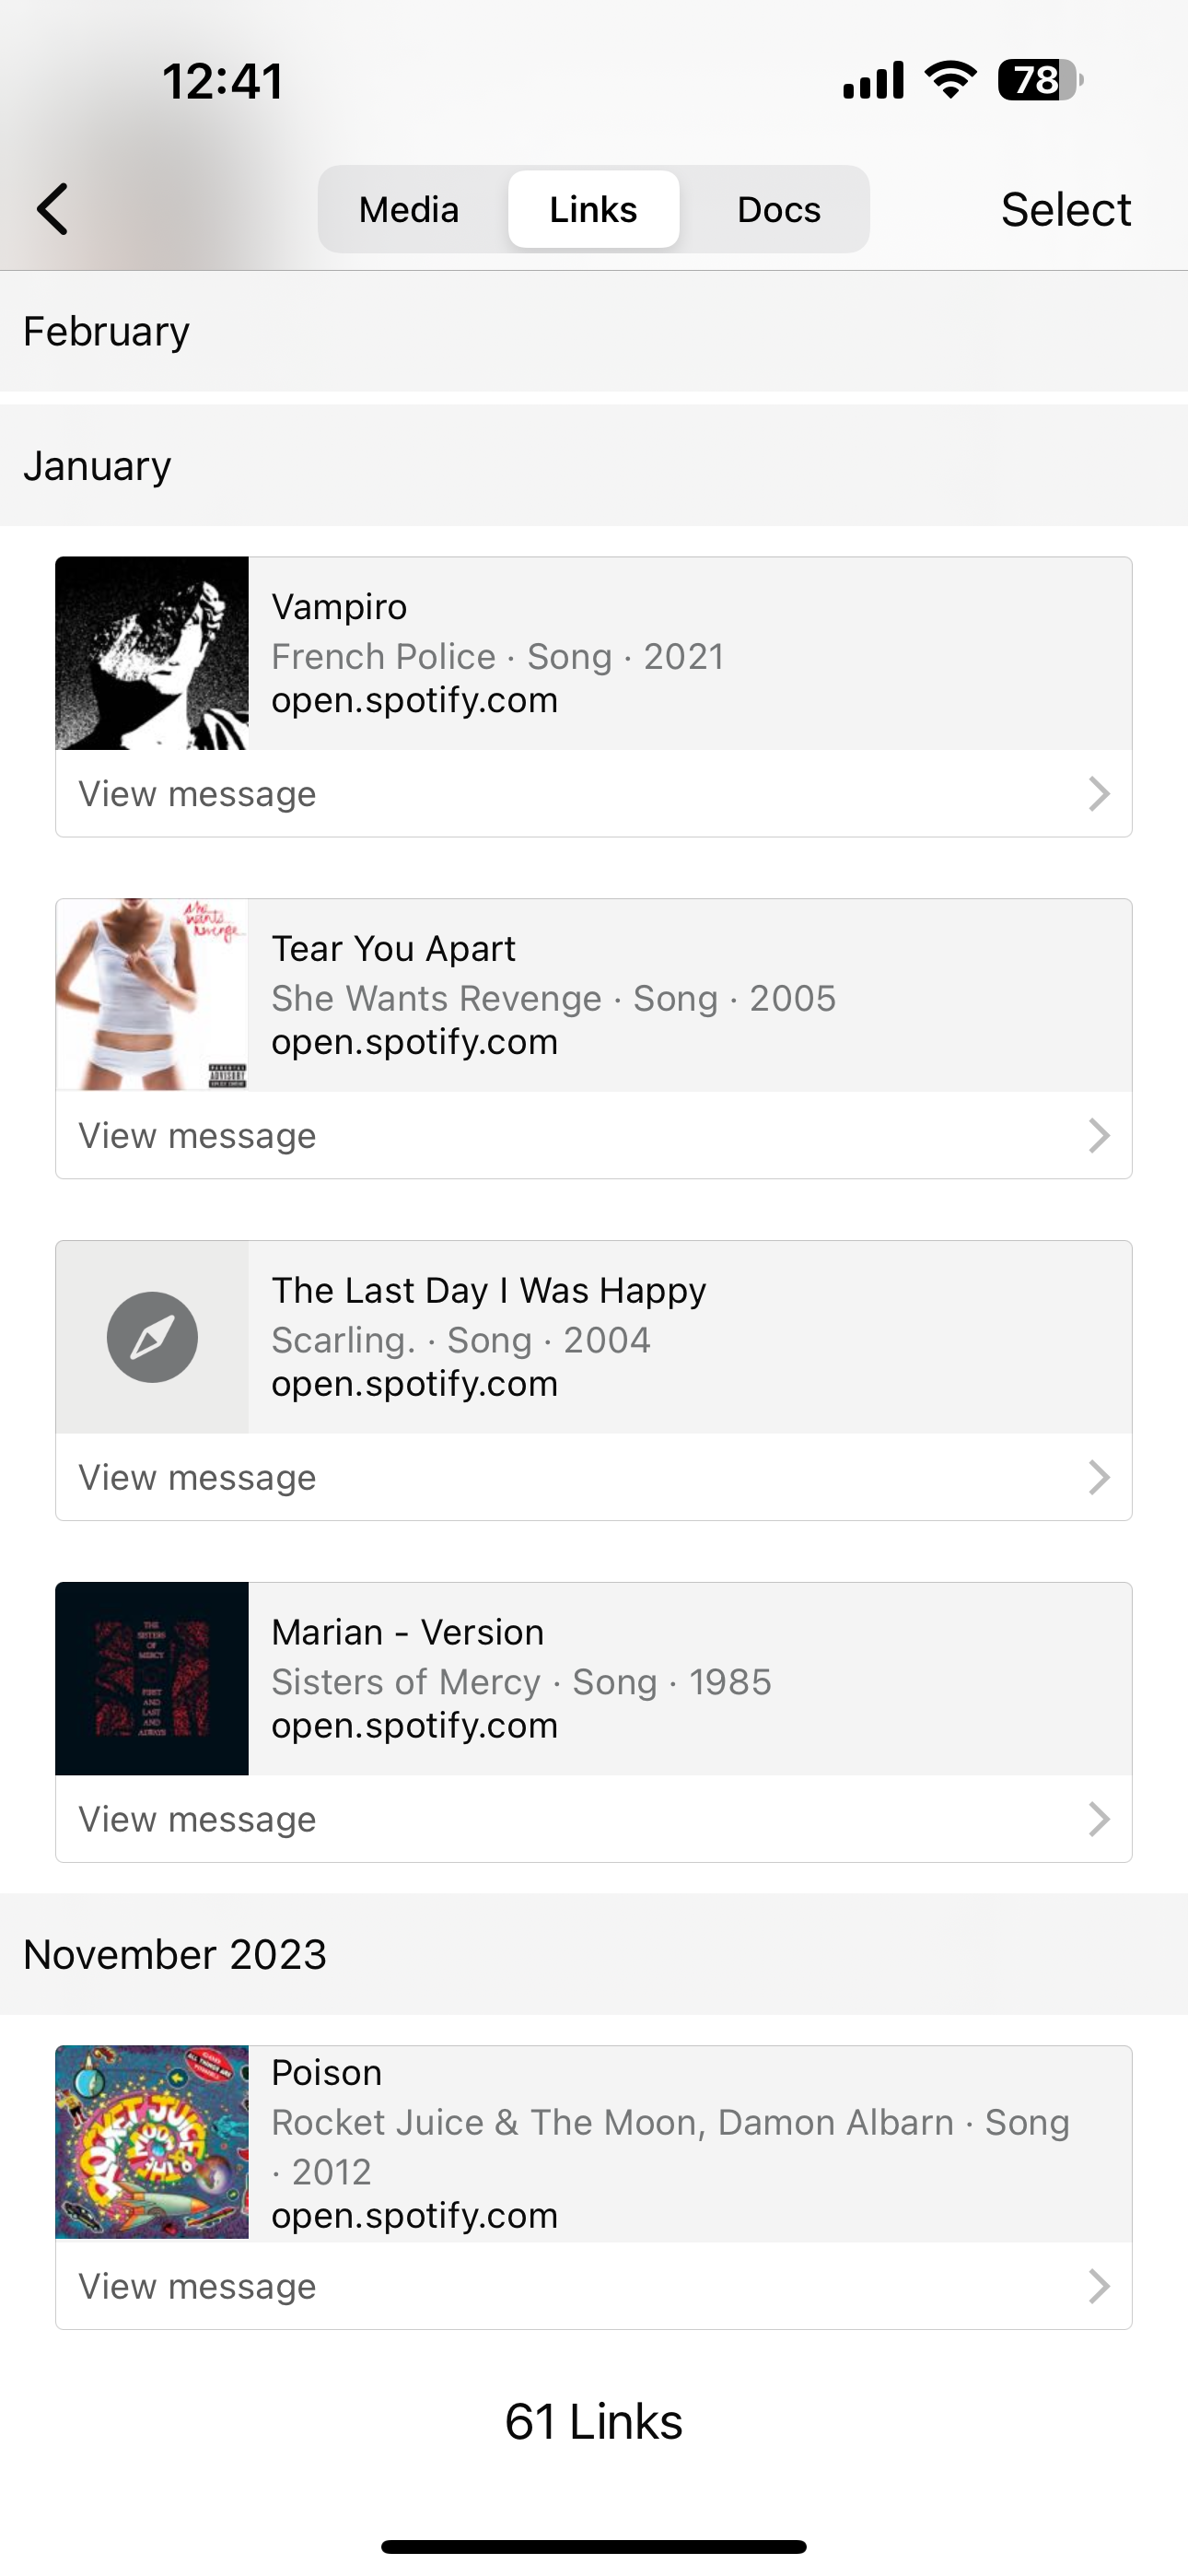
Task: Tap View message under Poison
Action: point(198,2287)
